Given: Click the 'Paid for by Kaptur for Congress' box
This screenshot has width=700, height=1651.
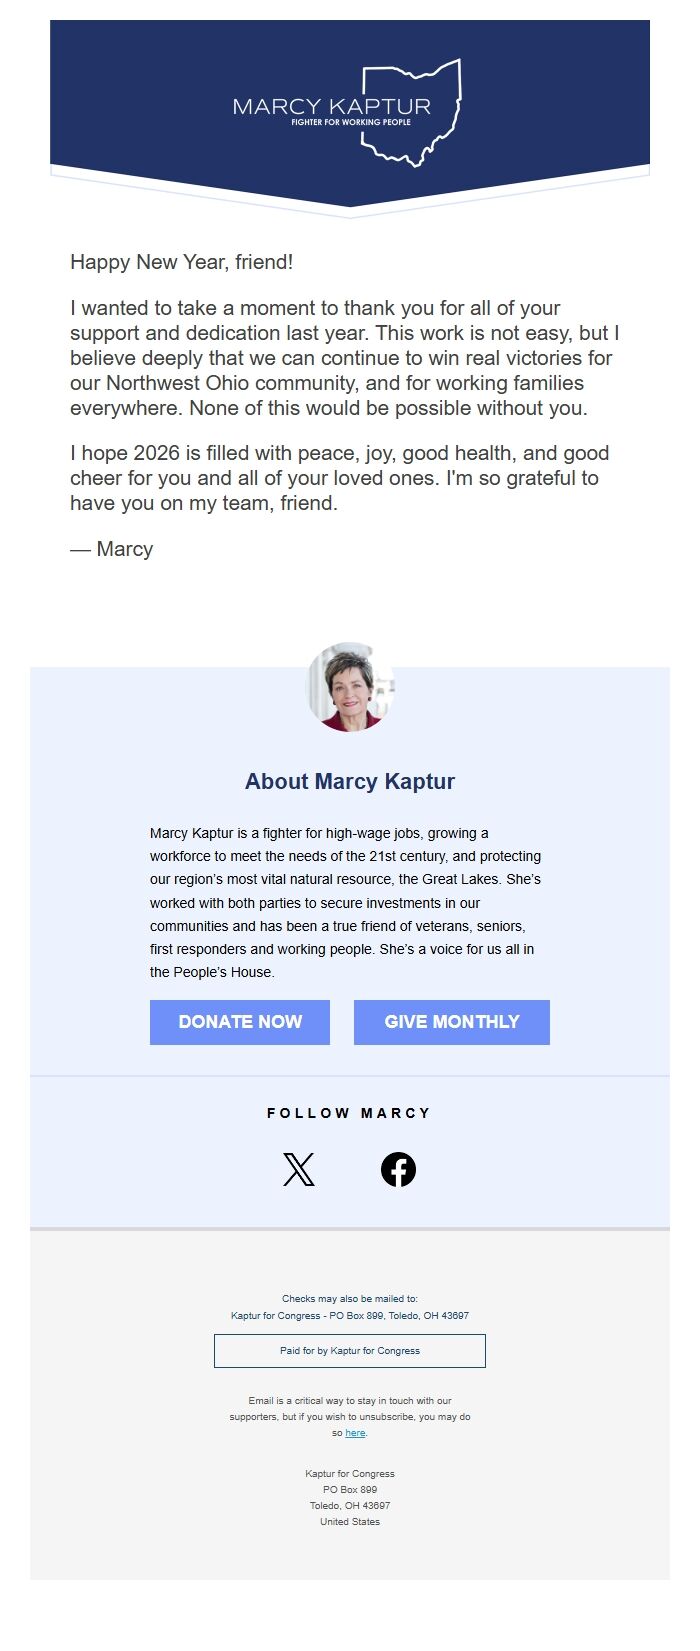Looking at the screenshot, I should [x=350, y=1350].
